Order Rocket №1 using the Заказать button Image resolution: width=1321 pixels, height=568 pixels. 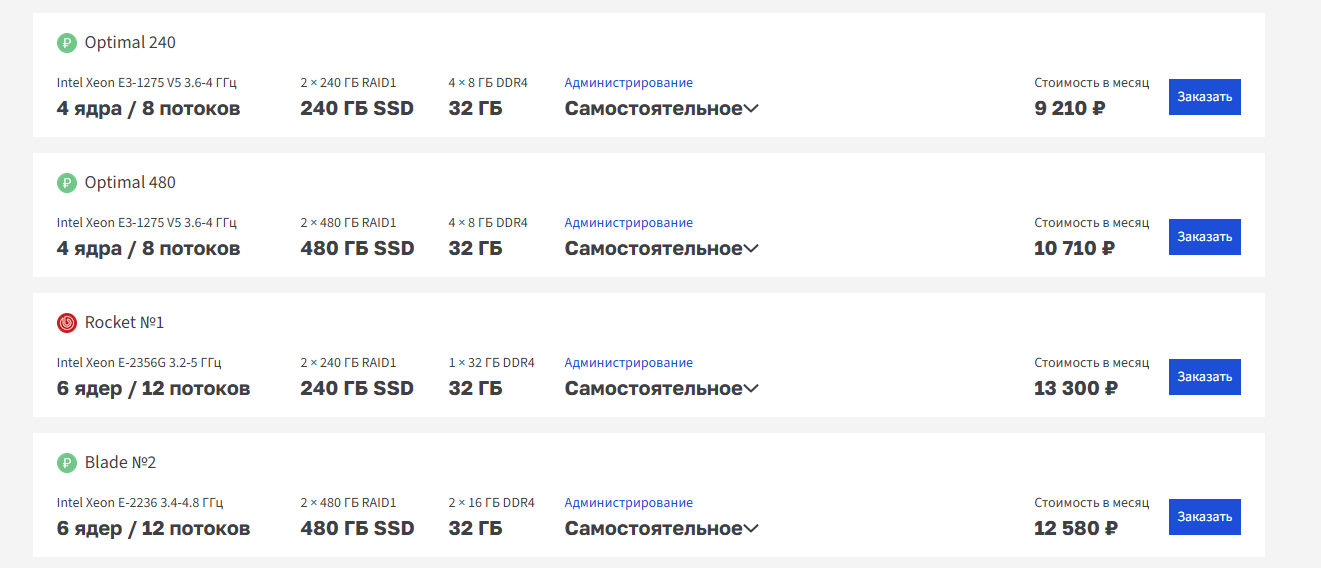[1205, 377]
